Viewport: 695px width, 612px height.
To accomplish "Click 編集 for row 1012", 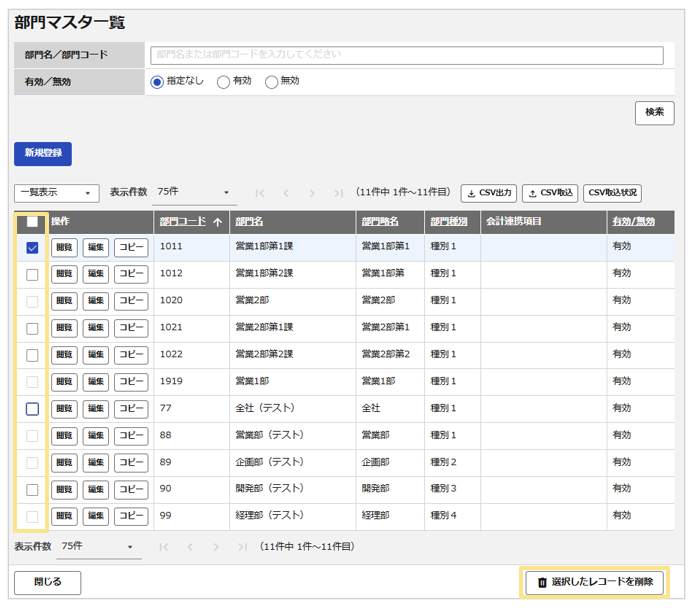I will tap(96, 275).
